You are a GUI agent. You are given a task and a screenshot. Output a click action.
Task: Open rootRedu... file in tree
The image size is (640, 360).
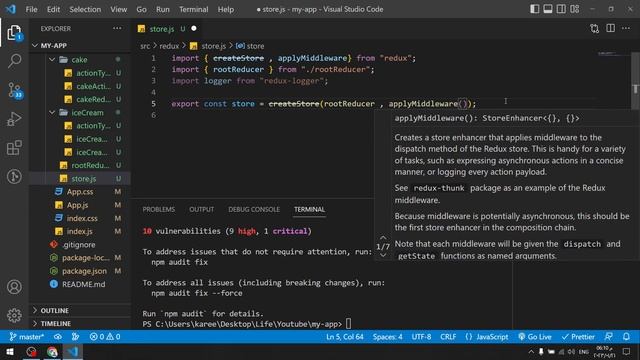coord(90,165)
